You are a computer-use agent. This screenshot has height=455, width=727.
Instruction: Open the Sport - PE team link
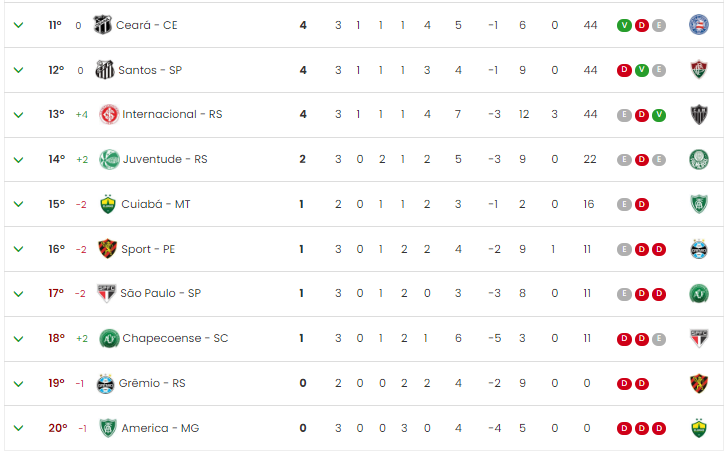(148, 249)
